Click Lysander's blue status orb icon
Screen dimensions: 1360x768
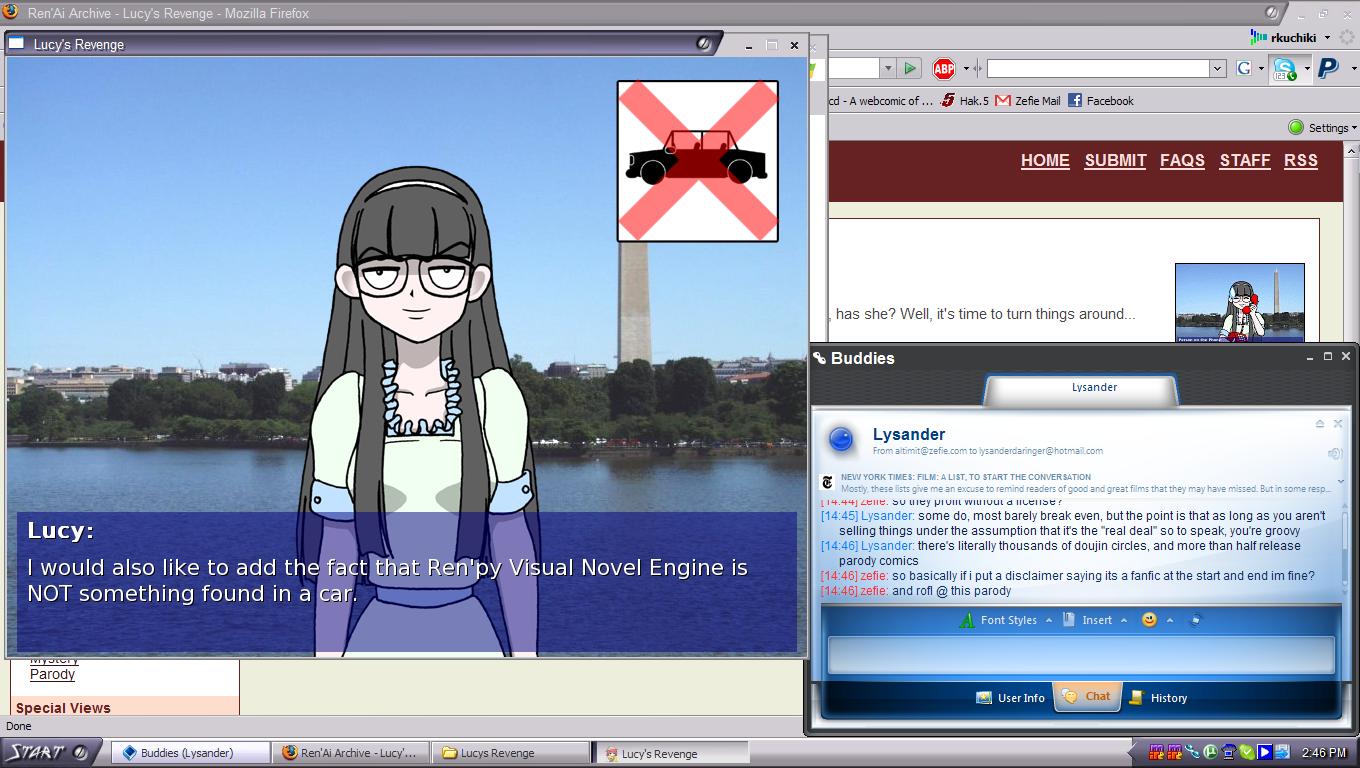pos(842,440)
